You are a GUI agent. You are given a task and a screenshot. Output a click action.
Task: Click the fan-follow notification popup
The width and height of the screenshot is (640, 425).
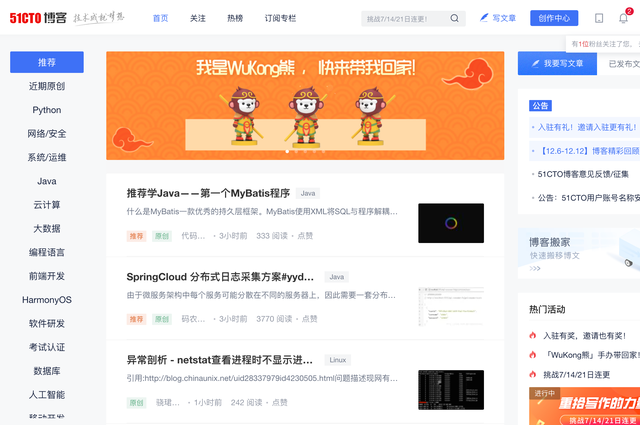(603, 44)
